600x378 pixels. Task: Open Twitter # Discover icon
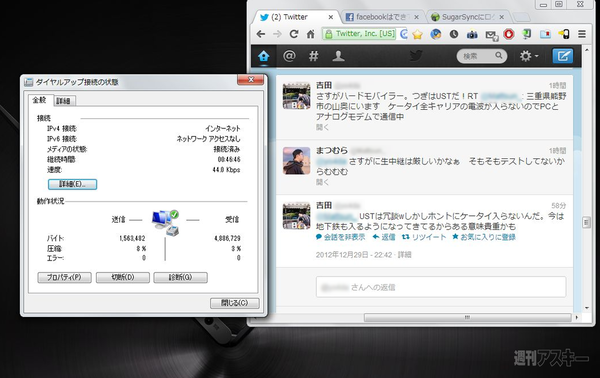point(313,56)
